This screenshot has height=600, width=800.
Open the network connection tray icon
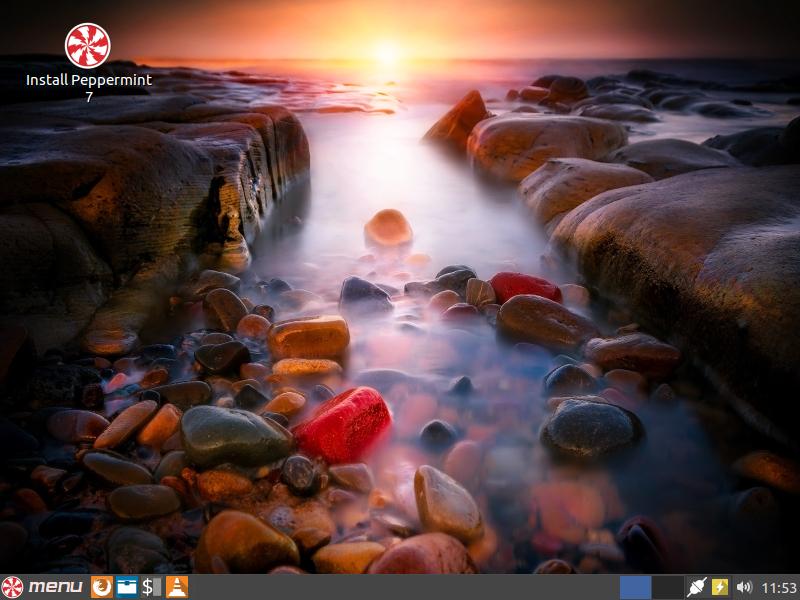697,587
